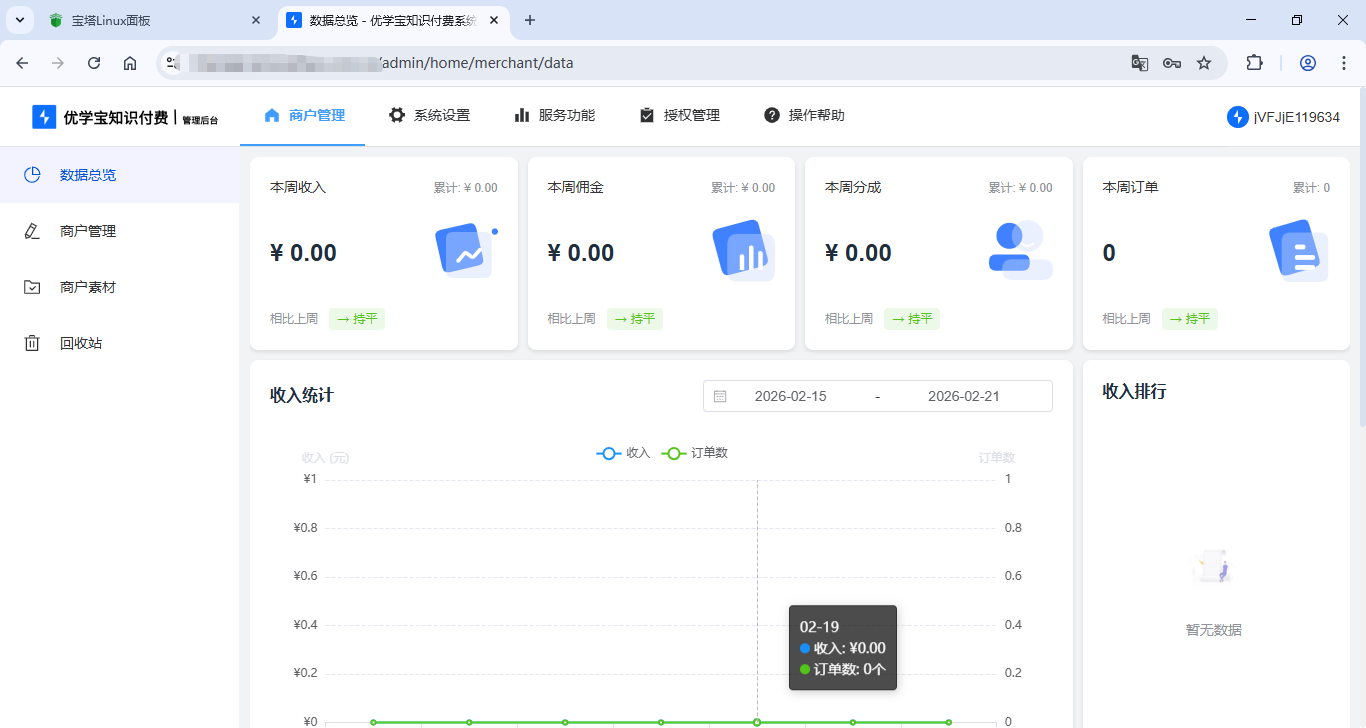This screenshot has width=1366, height=728.
Task: Open the 操作帮助 question mark icon
Action: [771, 114]
